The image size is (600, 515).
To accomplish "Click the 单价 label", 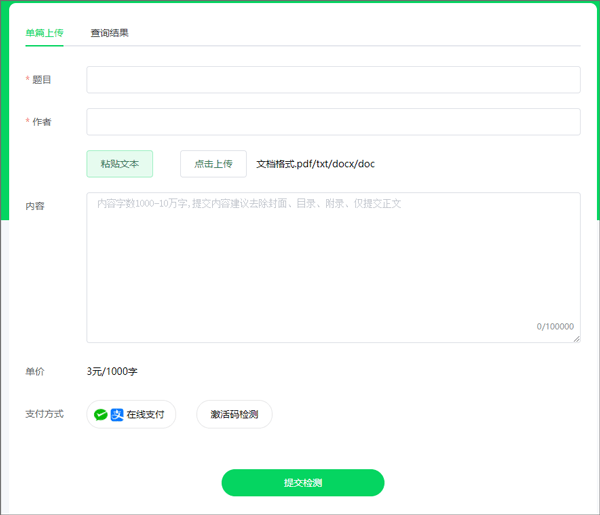I will click(x=35, y=371).
